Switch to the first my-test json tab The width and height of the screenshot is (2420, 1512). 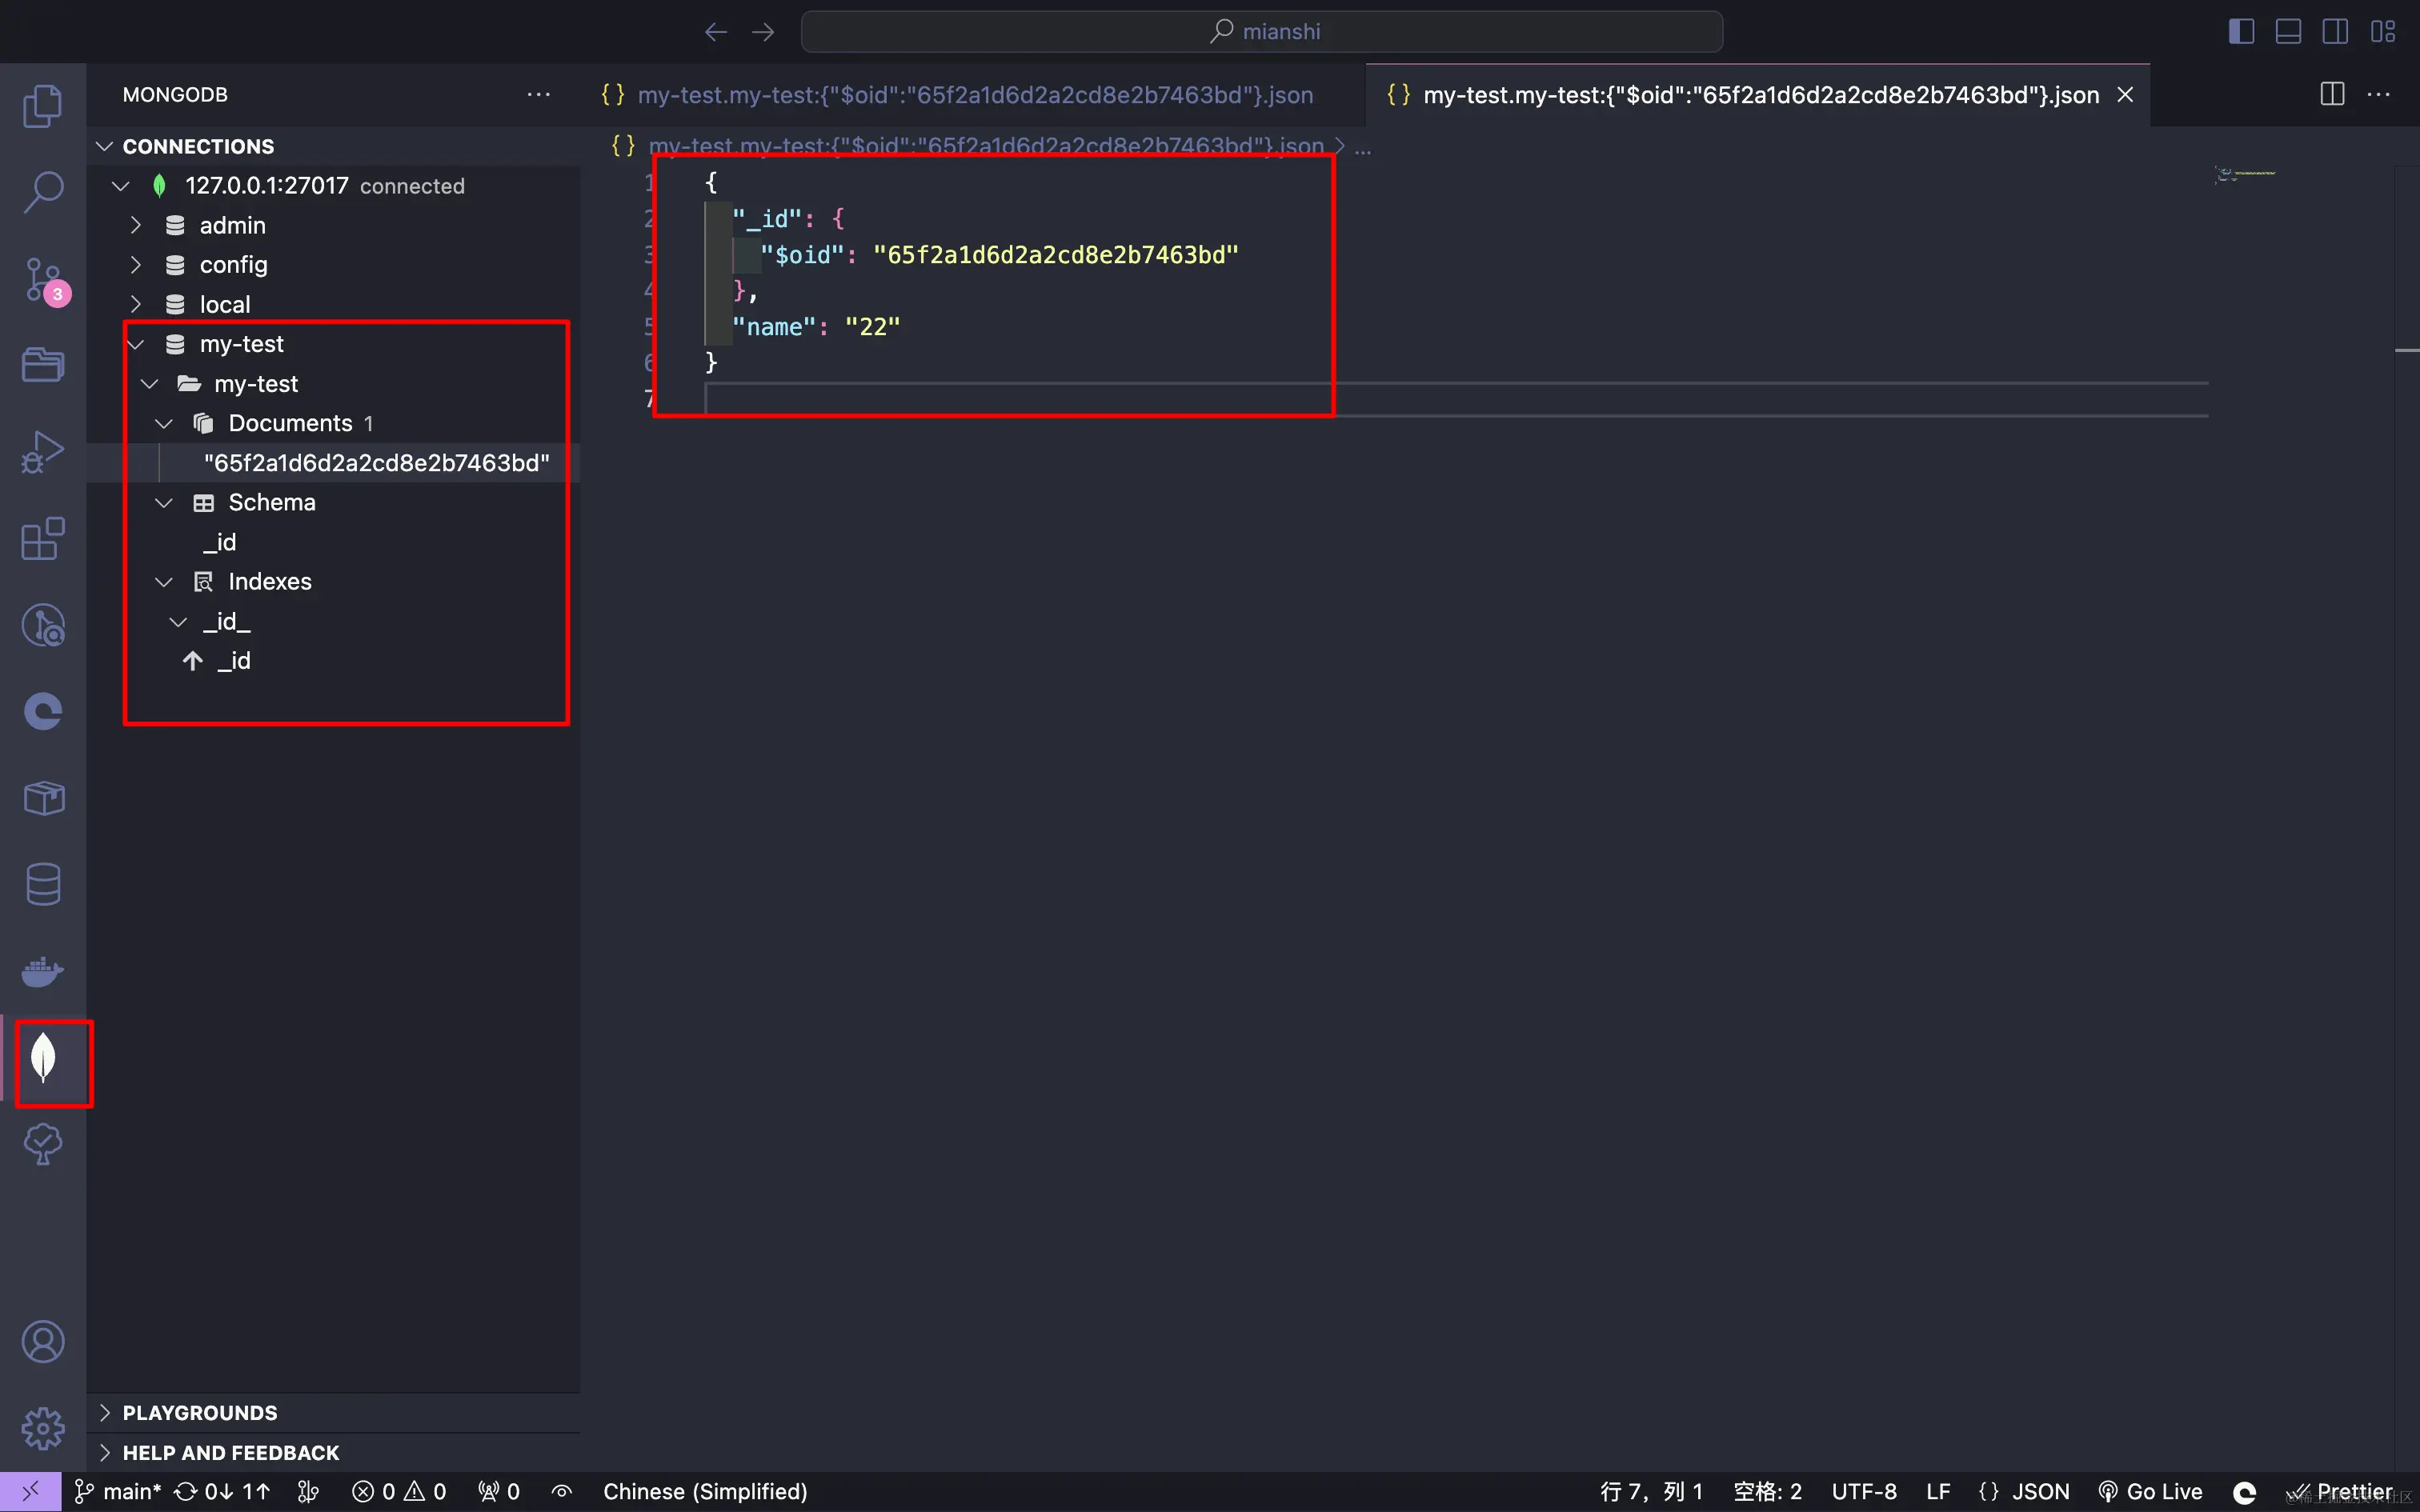pyautogui.click(x=974, y=95)
